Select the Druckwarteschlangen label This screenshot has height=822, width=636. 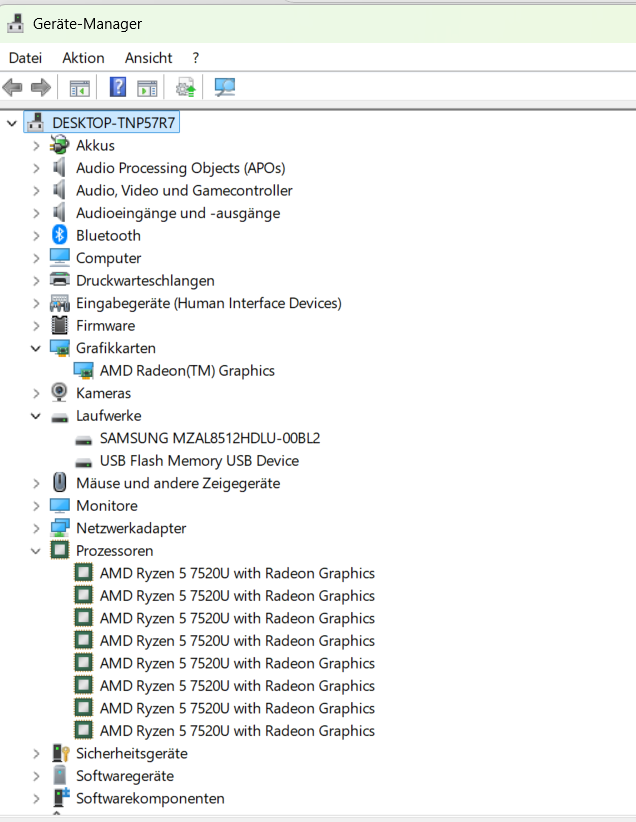[145, 280]
